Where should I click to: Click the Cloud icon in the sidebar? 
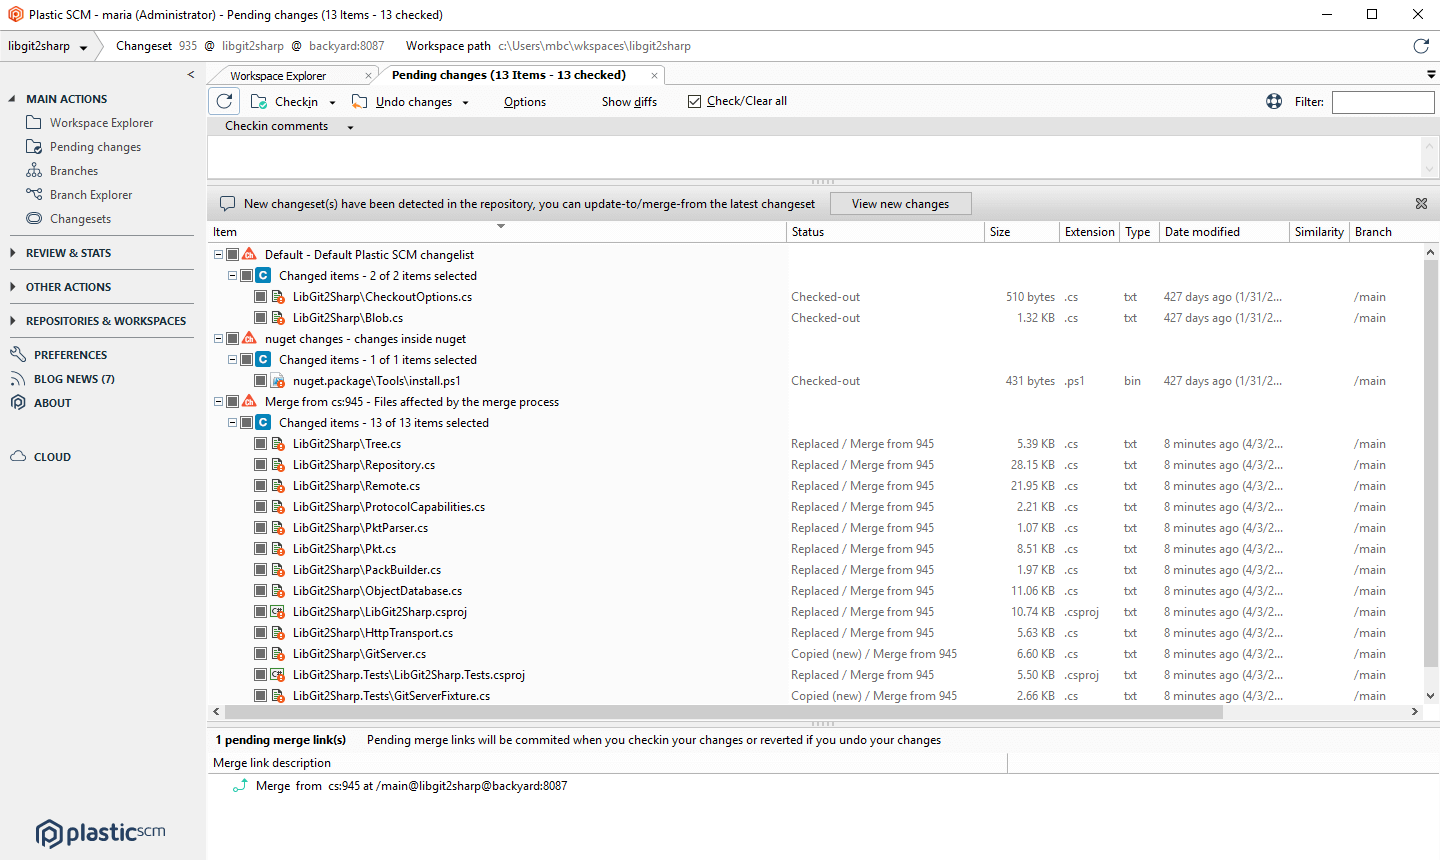point(18,457)
